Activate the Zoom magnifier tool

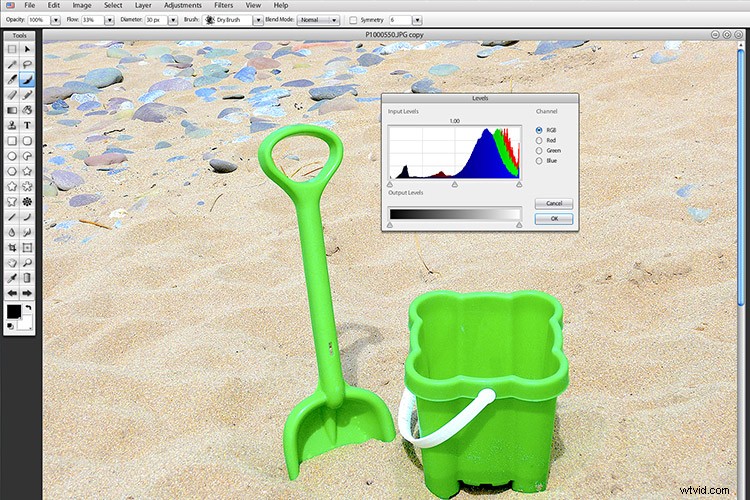point(28,262)
